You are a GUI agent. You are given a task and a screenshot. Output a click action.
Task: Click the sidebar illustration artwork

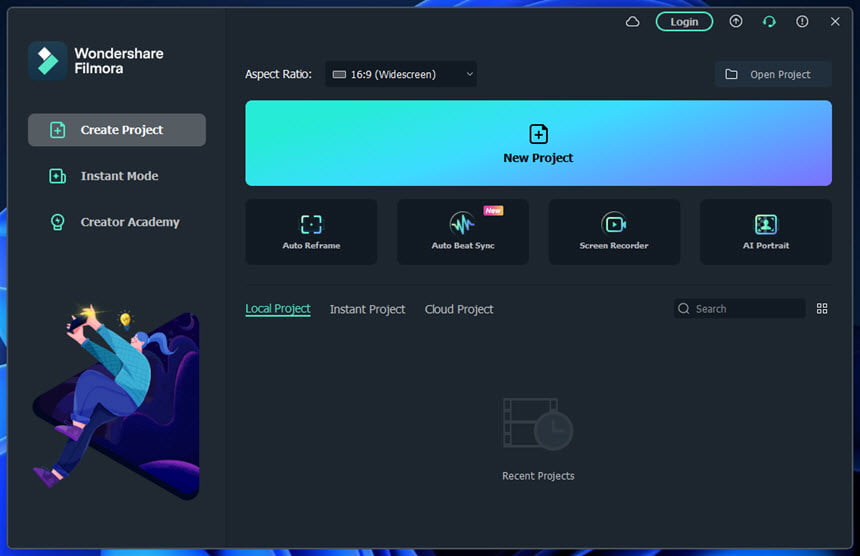click(116, 402)
